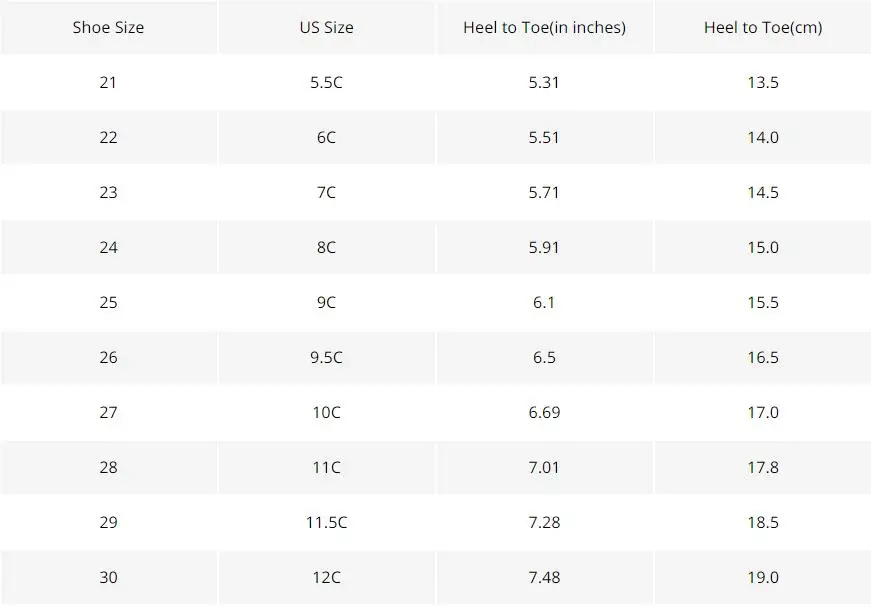Click the 6.5 inches value
871x607 pixels.
pyautogui.click(x=544, y=357)
